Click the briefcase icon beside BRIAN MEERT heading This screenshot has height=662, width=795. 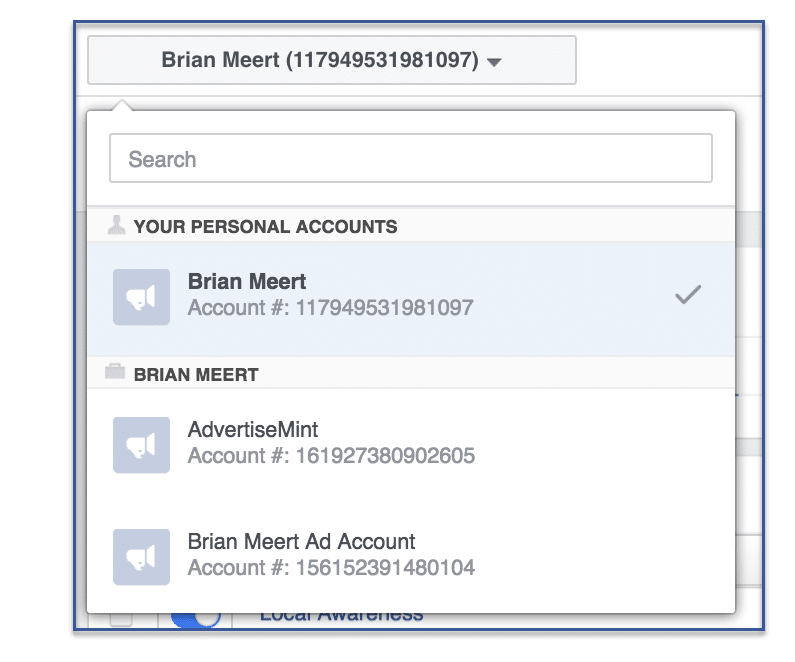tap(115, 372)
